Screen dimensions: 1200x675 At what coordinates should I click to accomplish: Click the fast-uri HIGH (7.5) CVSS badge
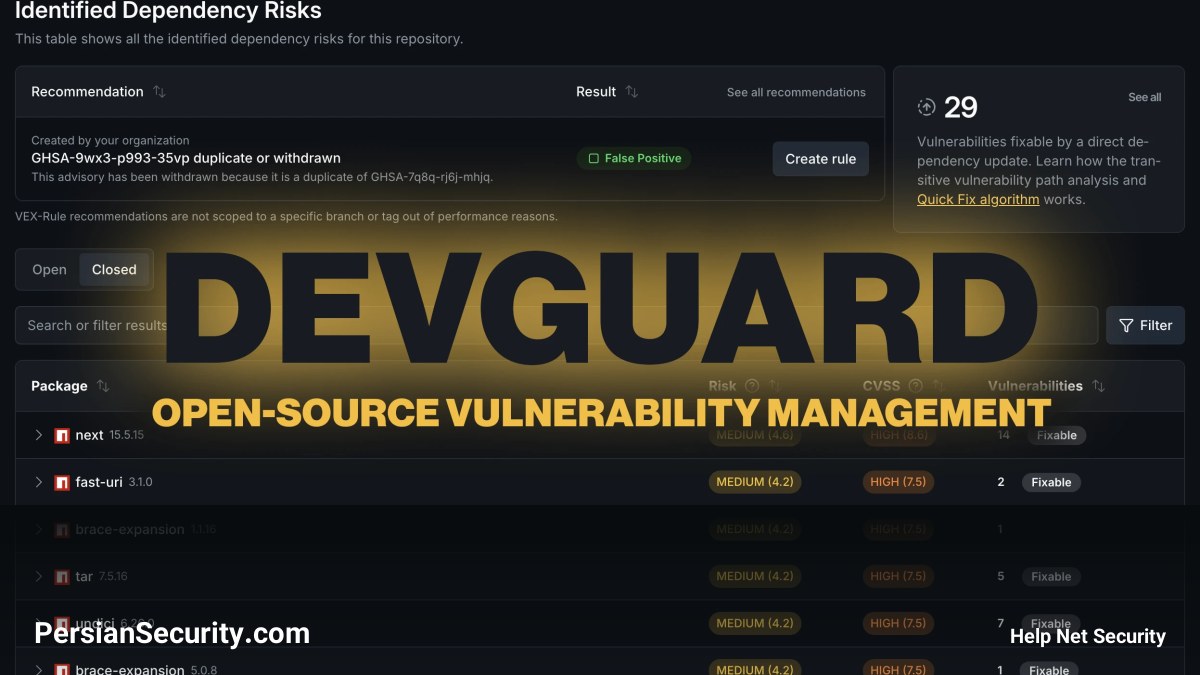click(898, 482)
